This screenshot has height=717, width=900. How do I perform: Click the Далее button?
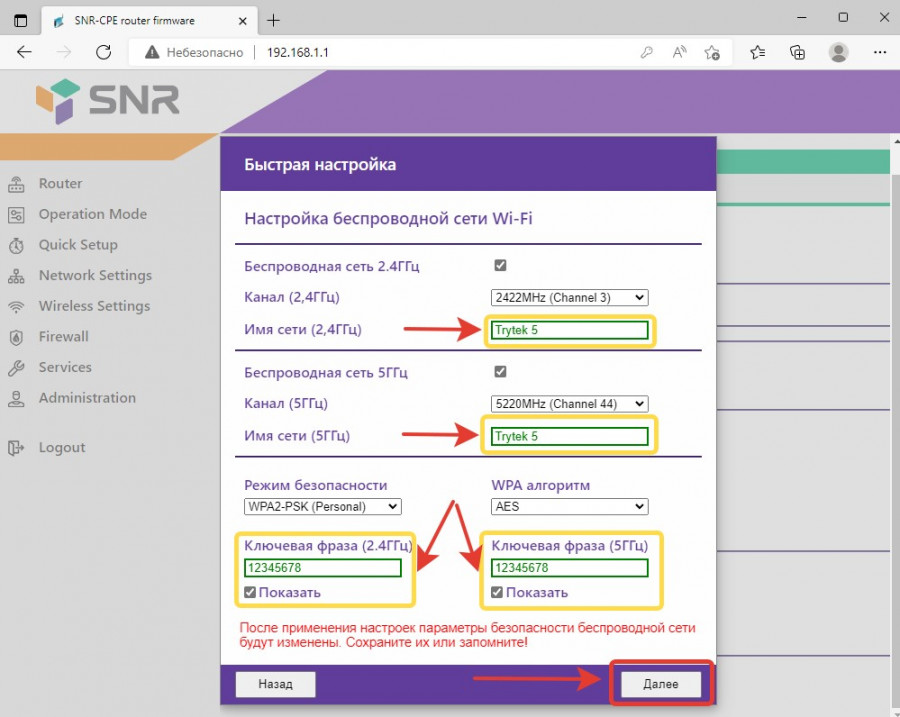tap(660, 684)
